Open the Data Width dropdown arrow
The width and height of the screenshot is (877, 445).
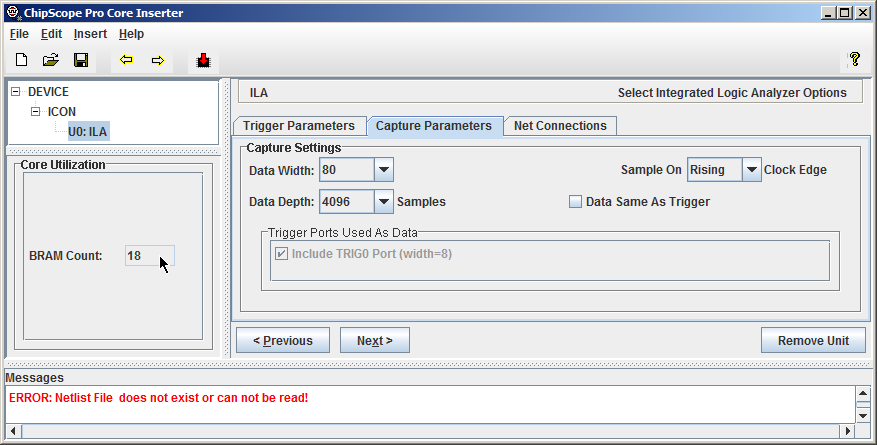point(383,170)
